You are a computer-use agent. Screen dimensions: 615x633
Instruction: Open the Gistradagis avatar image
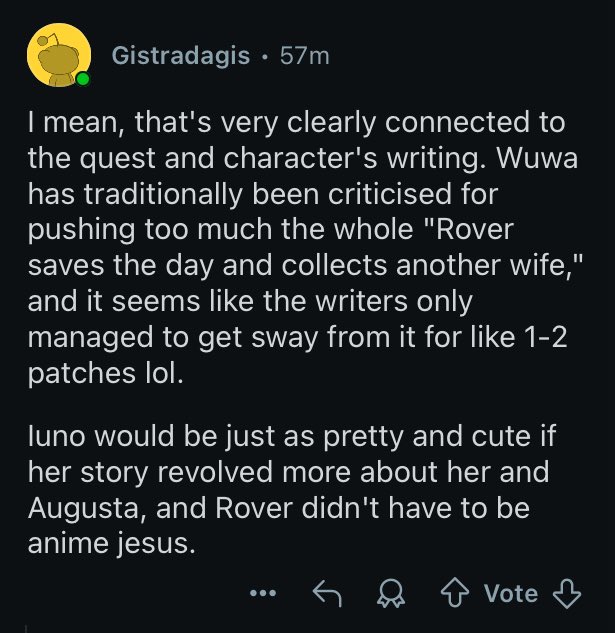click(56, 55)
